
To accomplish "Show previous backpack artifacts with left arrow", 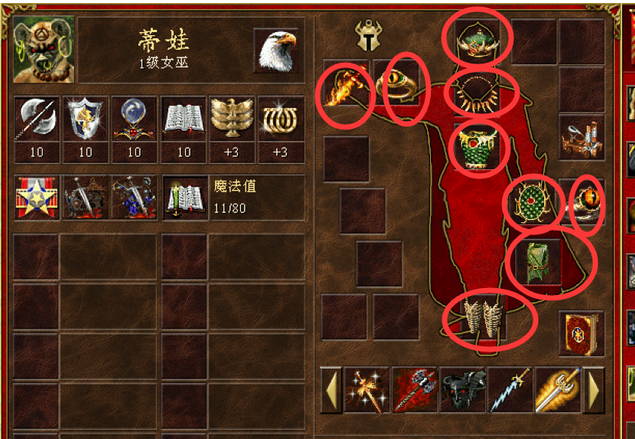I will point(331,390).
